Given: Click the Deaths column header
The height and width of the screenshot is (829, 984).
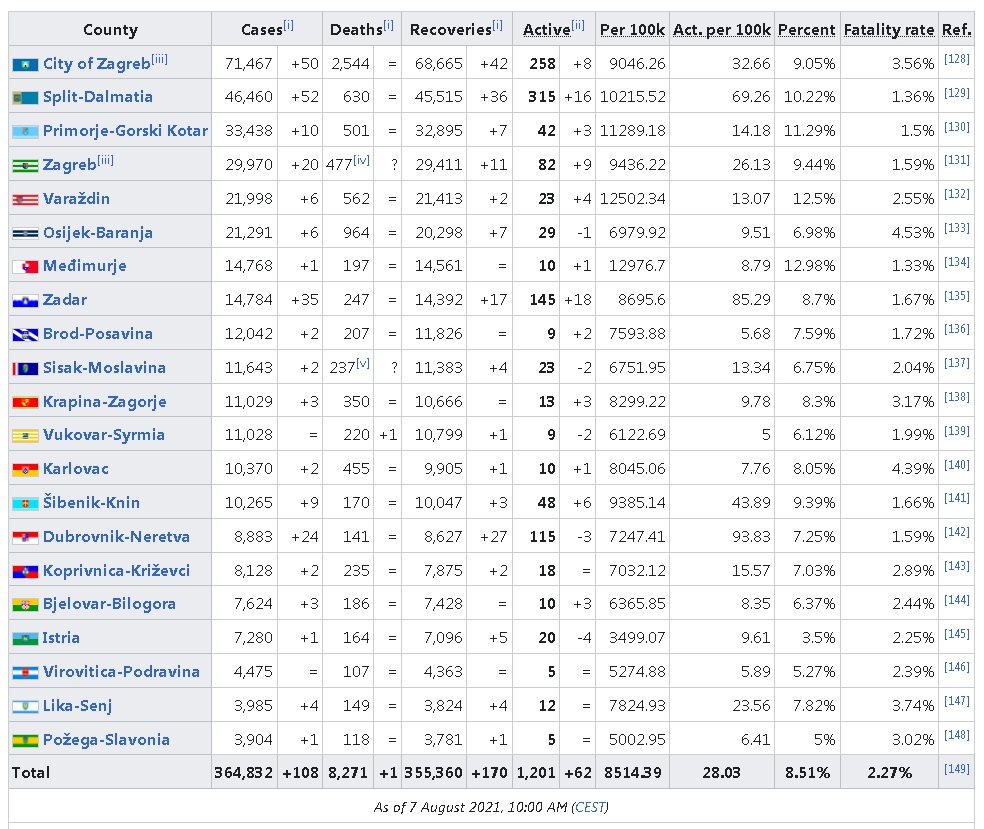Looking at the screenshot, I should [361, 29].
